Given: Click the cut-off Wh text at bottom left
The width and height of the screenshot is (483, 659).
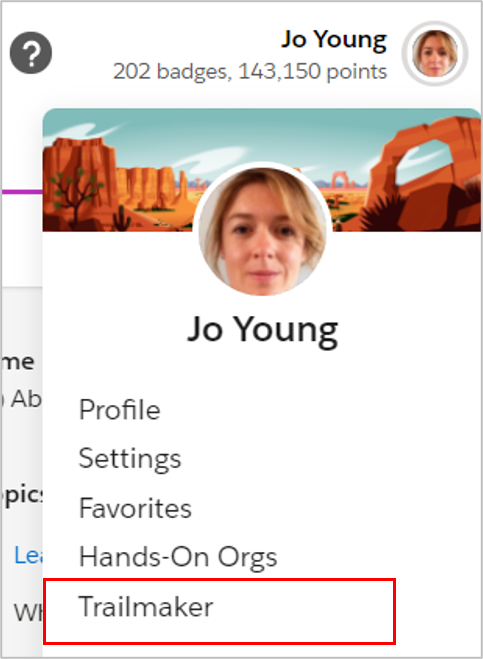Looking at the screenshot, I should [28, 613].
